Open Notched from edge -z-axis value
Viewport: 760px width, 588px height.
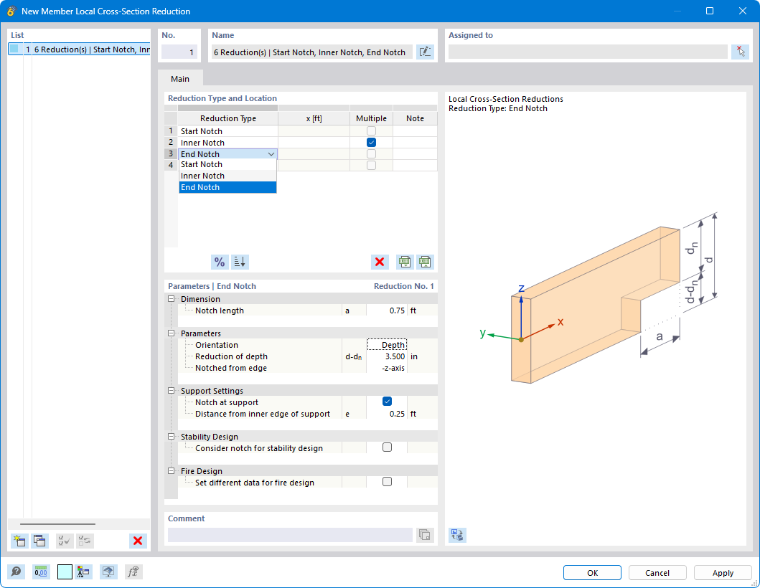[x=387, y=368]
